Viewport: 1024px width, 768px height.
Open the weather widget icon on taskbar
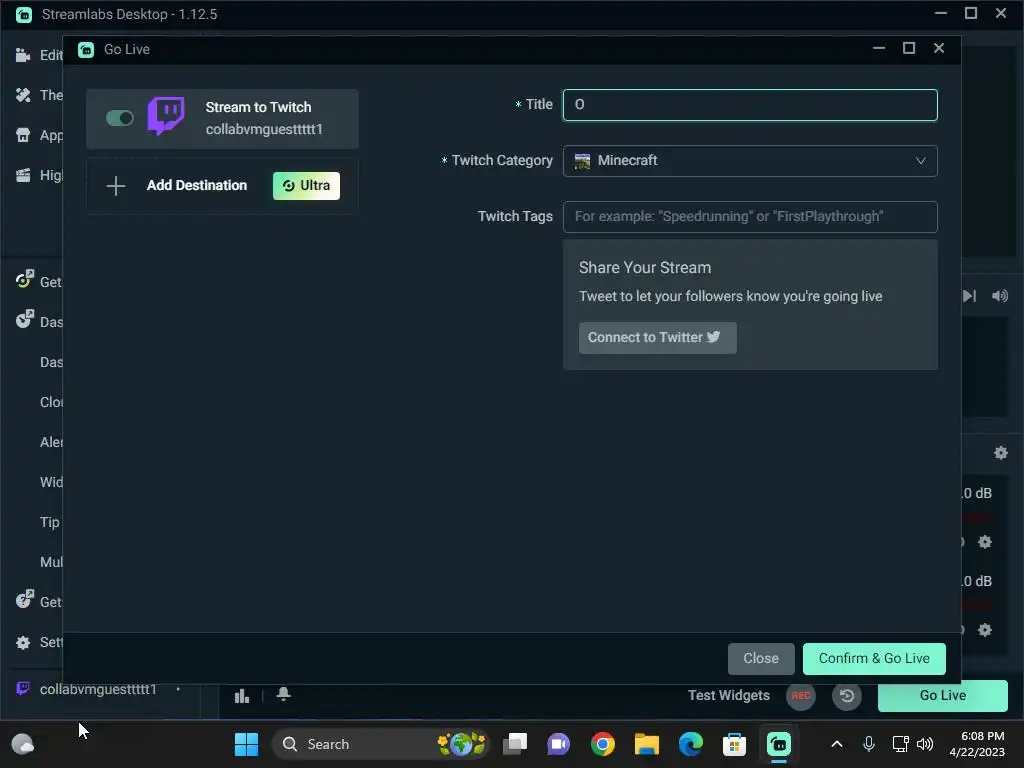pos(22,744)
